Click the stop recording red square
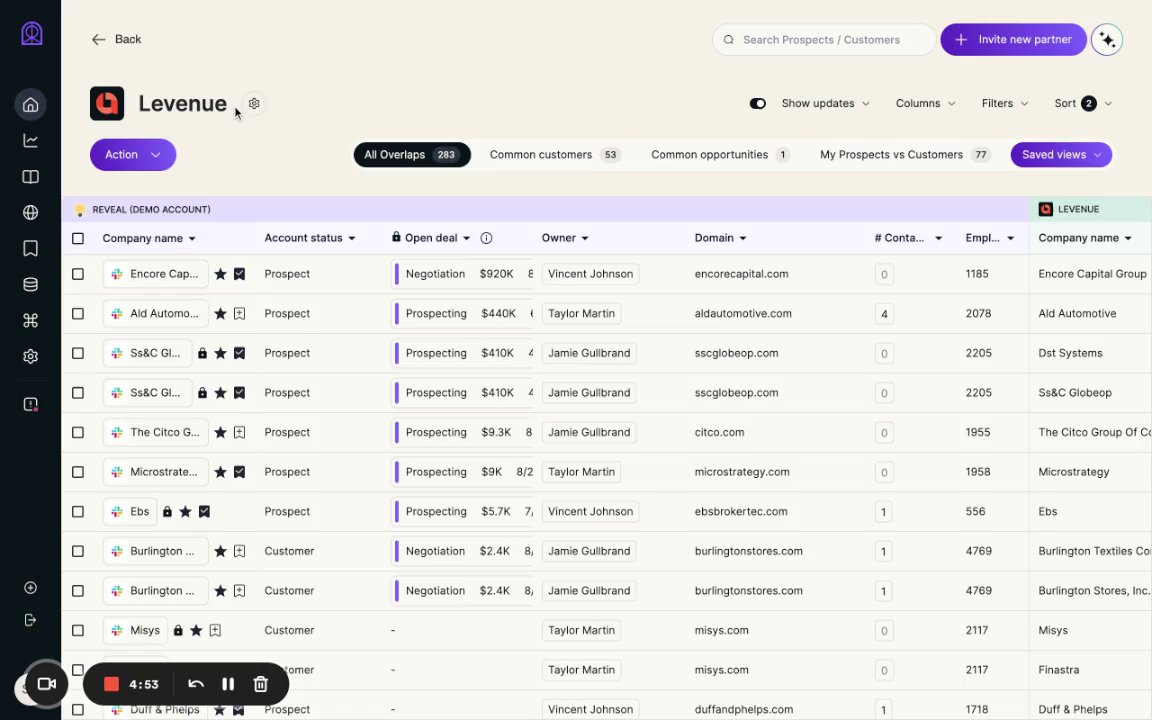This screenshot has height=720, width=1152. click(112, 684)
